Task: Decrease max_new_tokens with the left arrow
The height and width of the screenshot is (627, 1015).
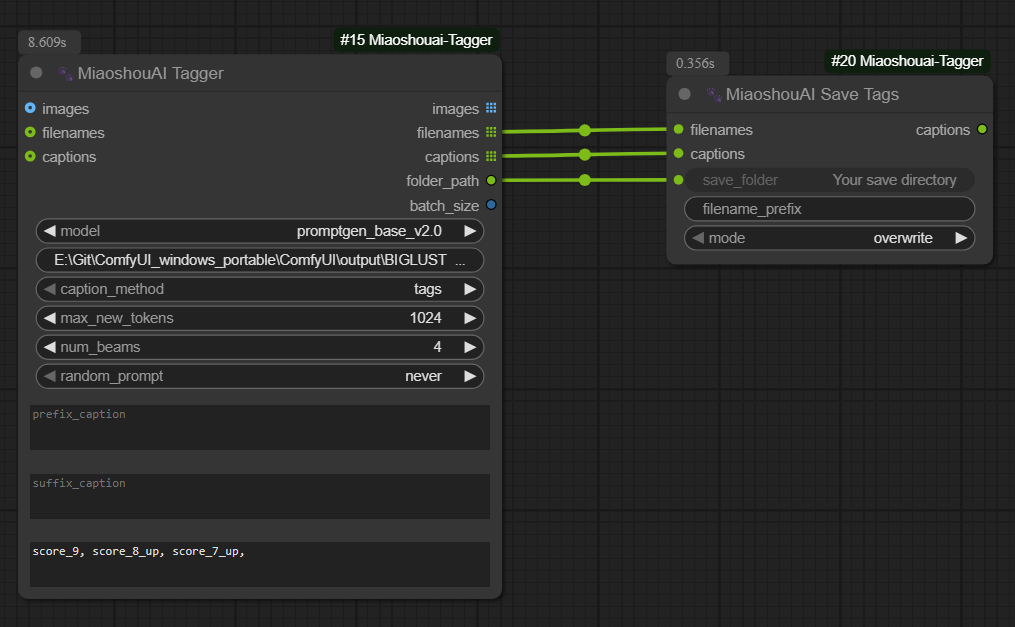Action: (49, 318)
